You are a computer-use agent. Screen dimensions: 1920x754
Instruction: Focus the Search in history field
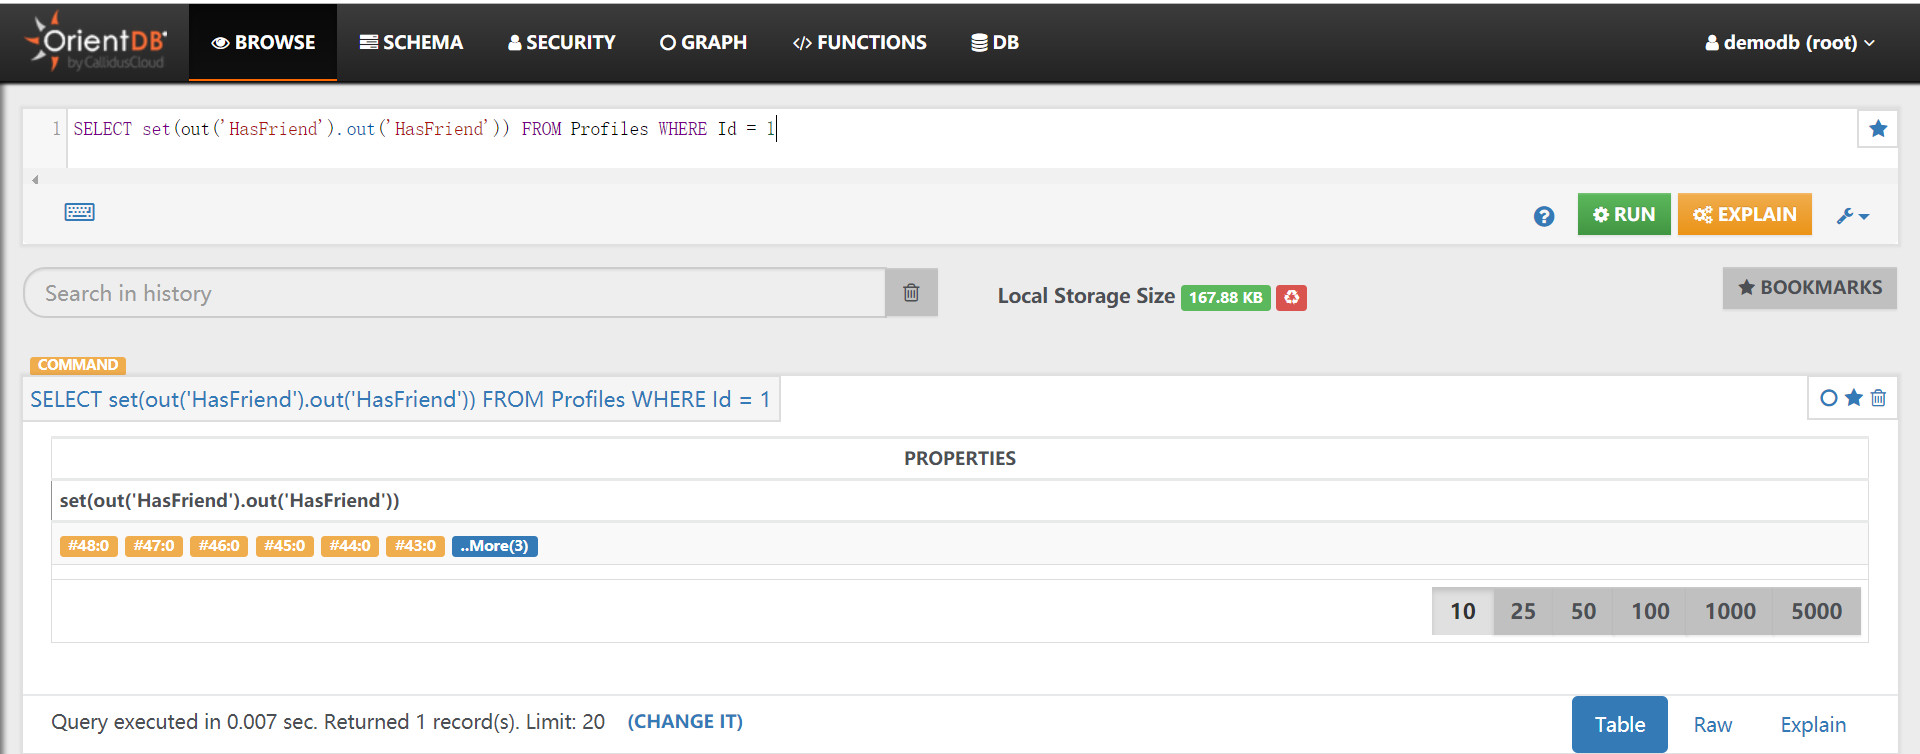tap(455, 293)
